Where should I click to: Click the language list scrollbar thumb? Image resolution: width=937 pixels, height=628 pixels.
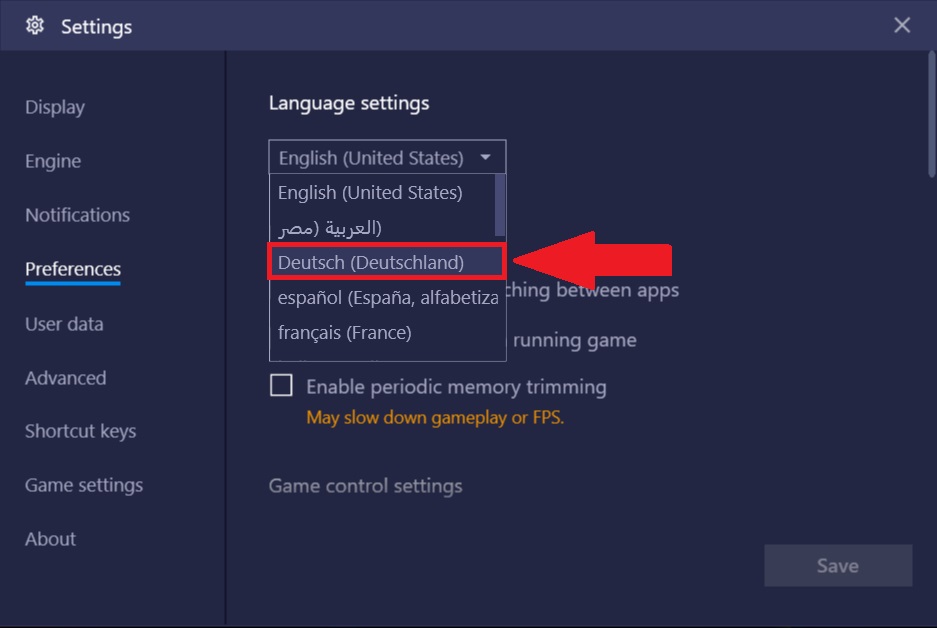point(500,205)
